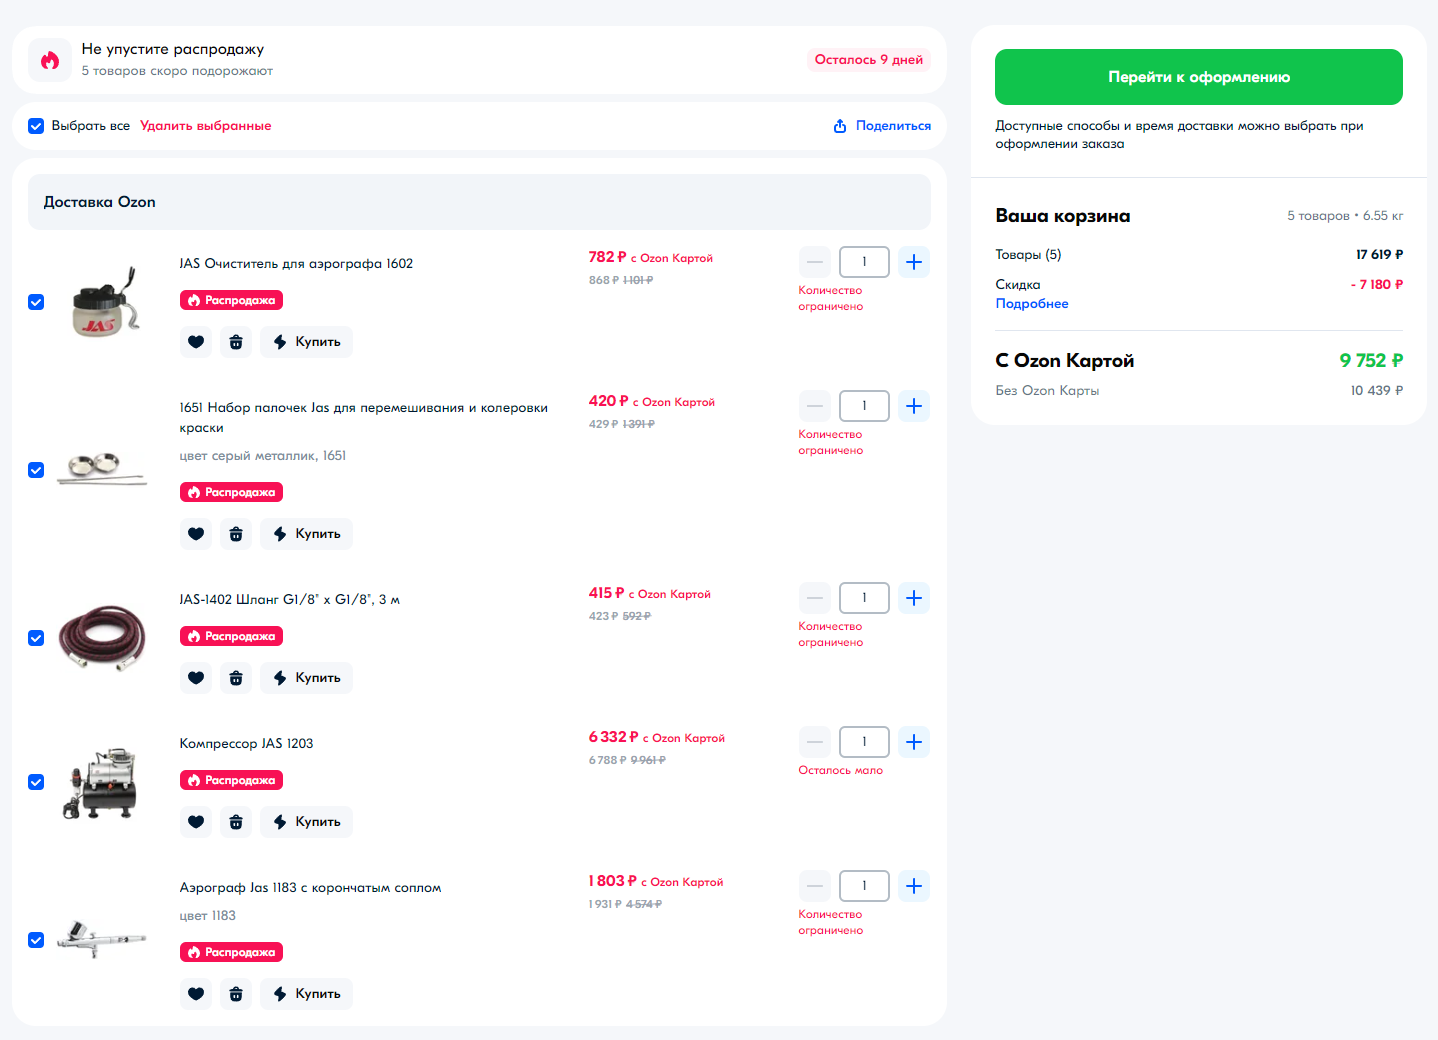The width and height of the screenshot is (1438, 1040).
Task: Add one more JAS-1402 Шланг
Action: click(914, 598)
